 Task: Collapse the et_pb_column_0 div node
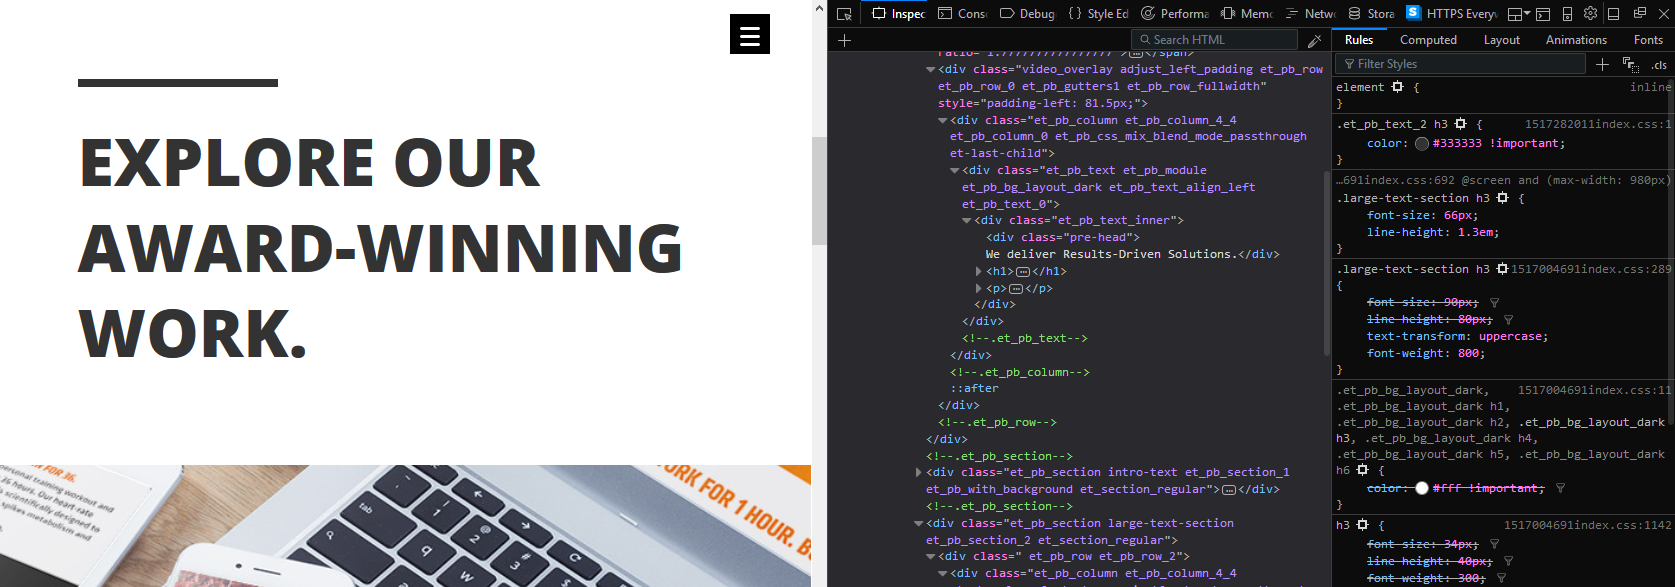point(943,120)
